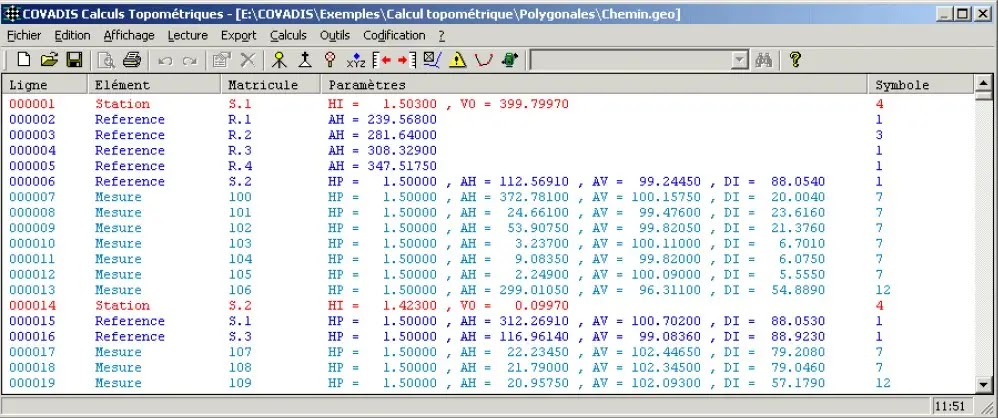Click the red curve icon
The height and width of the screenshot is (418, 998).
[484, 60]
